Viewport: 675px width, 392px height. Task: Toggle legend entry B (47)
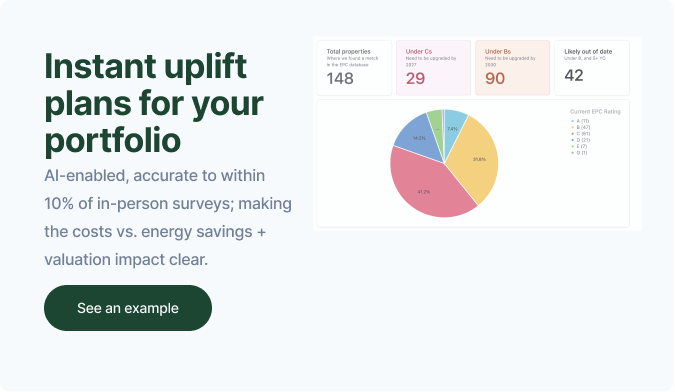click(581, 127)
